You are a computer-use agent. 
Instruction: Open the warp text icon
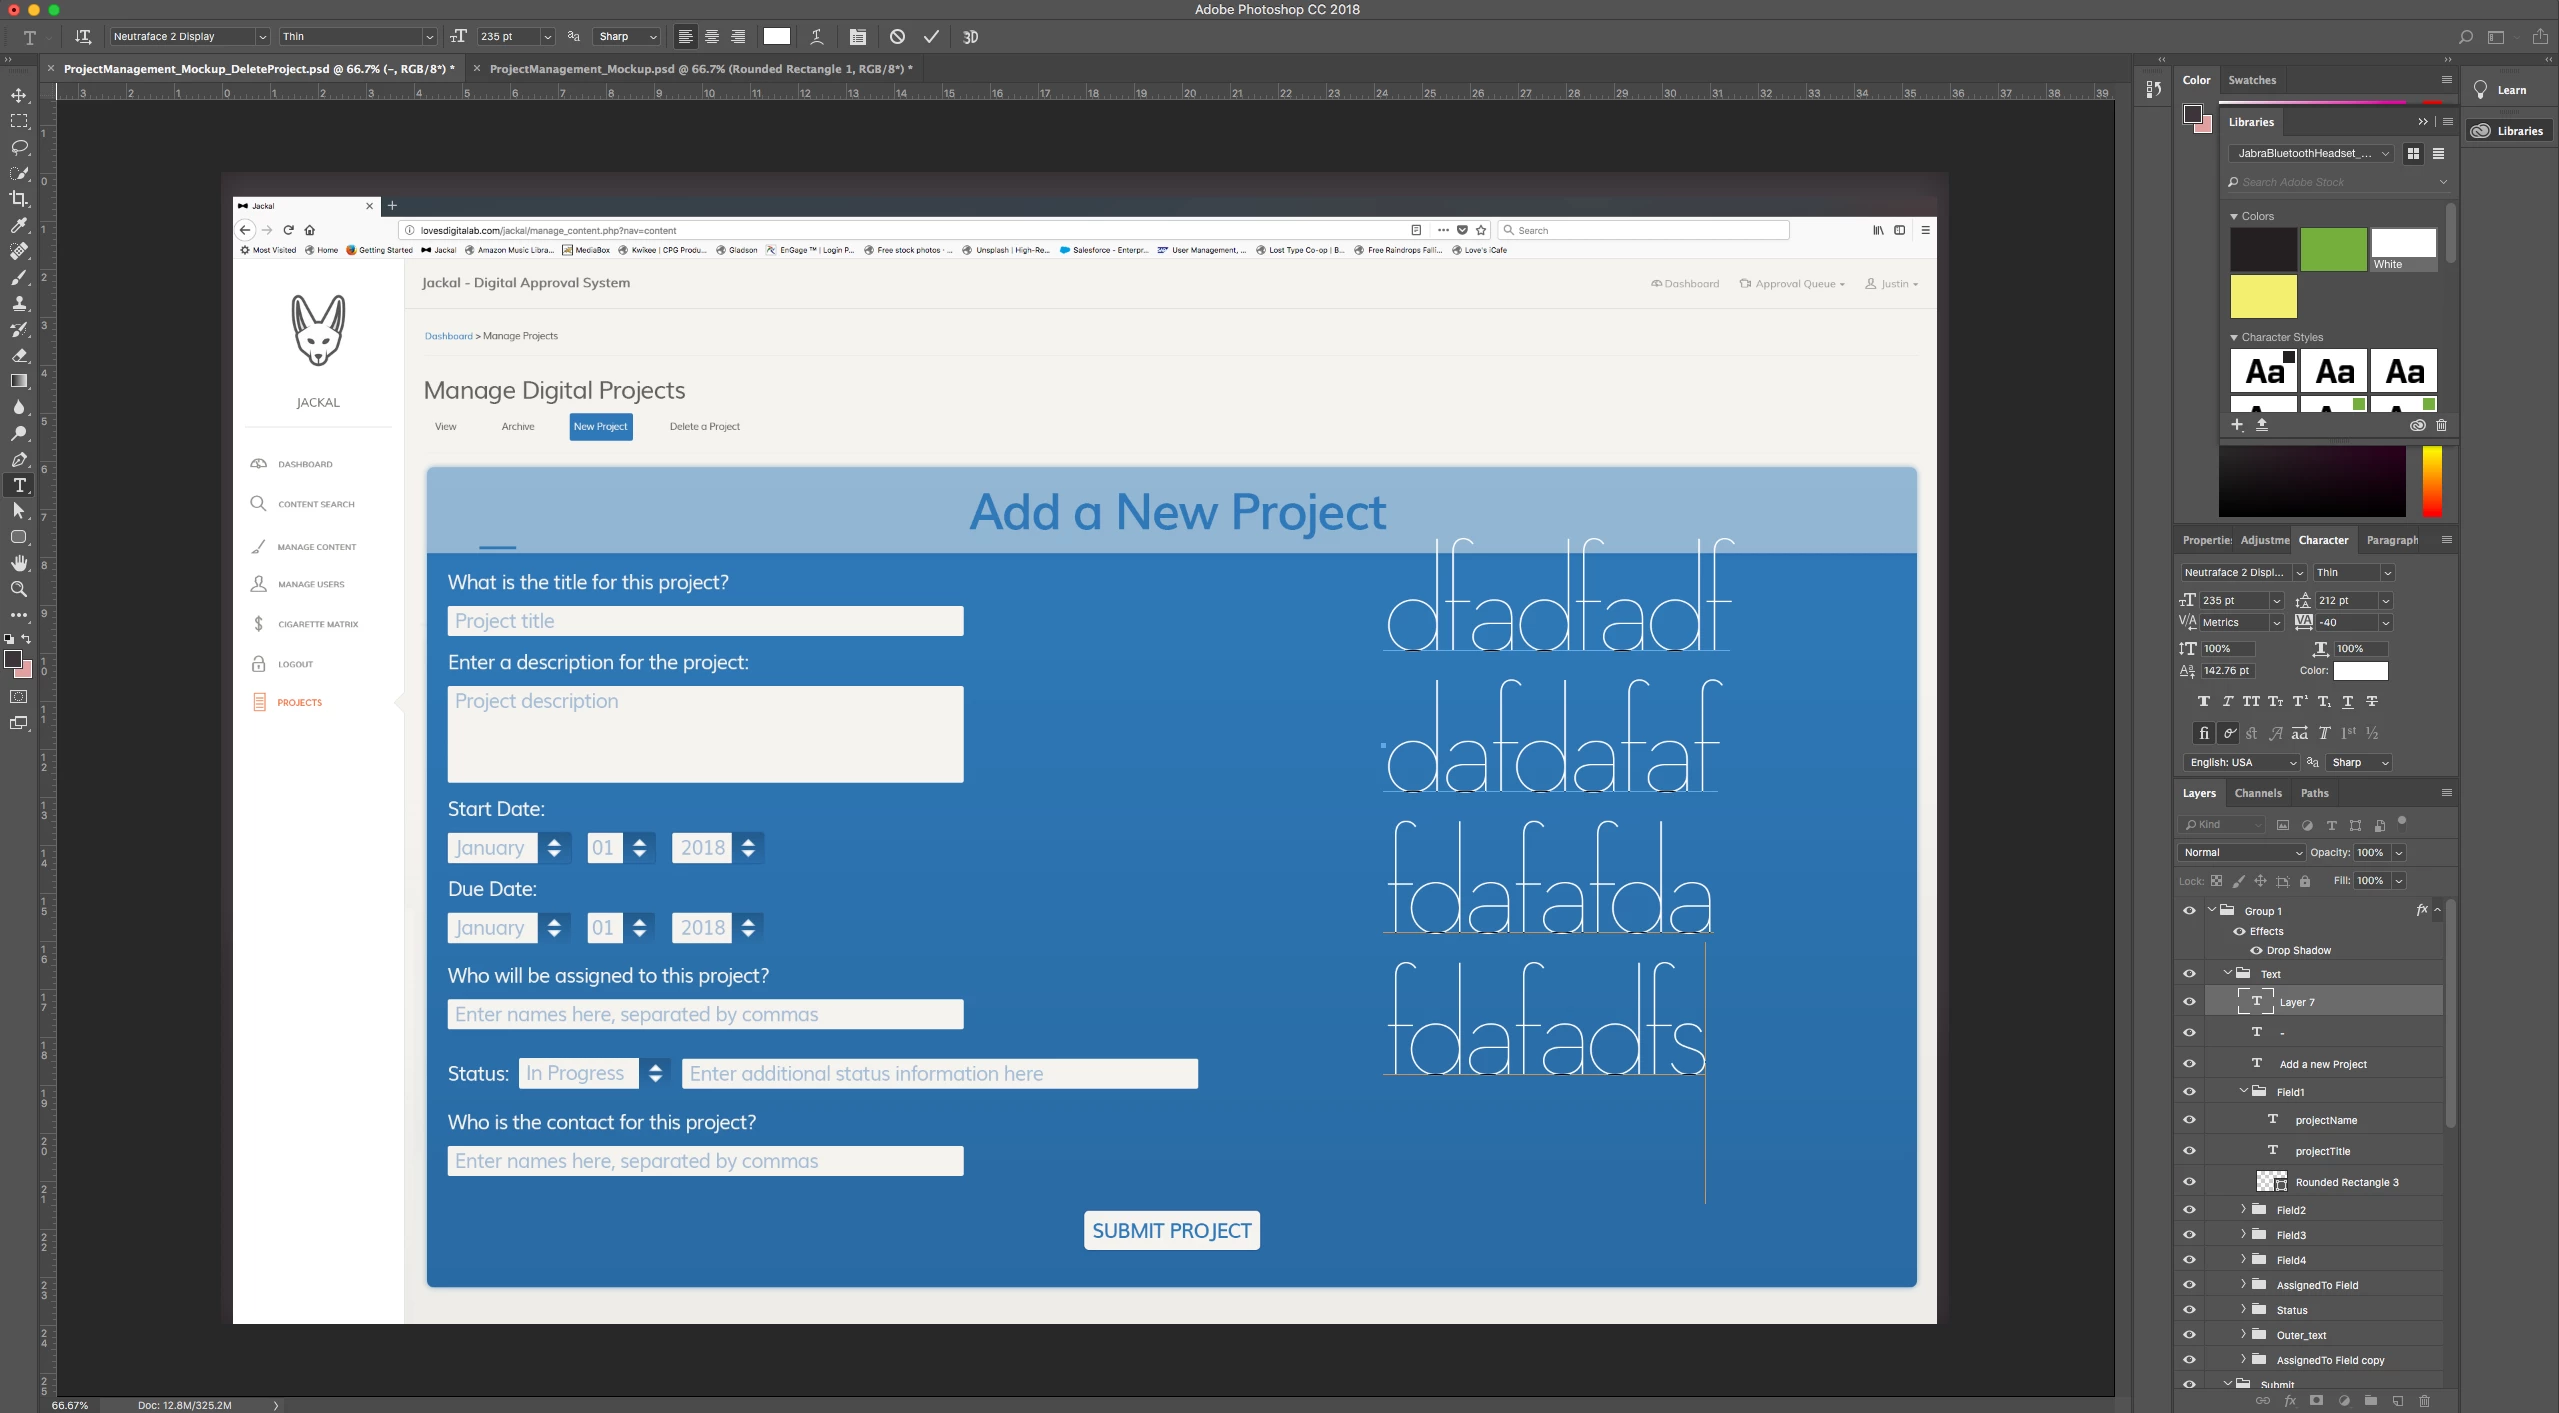817,37
